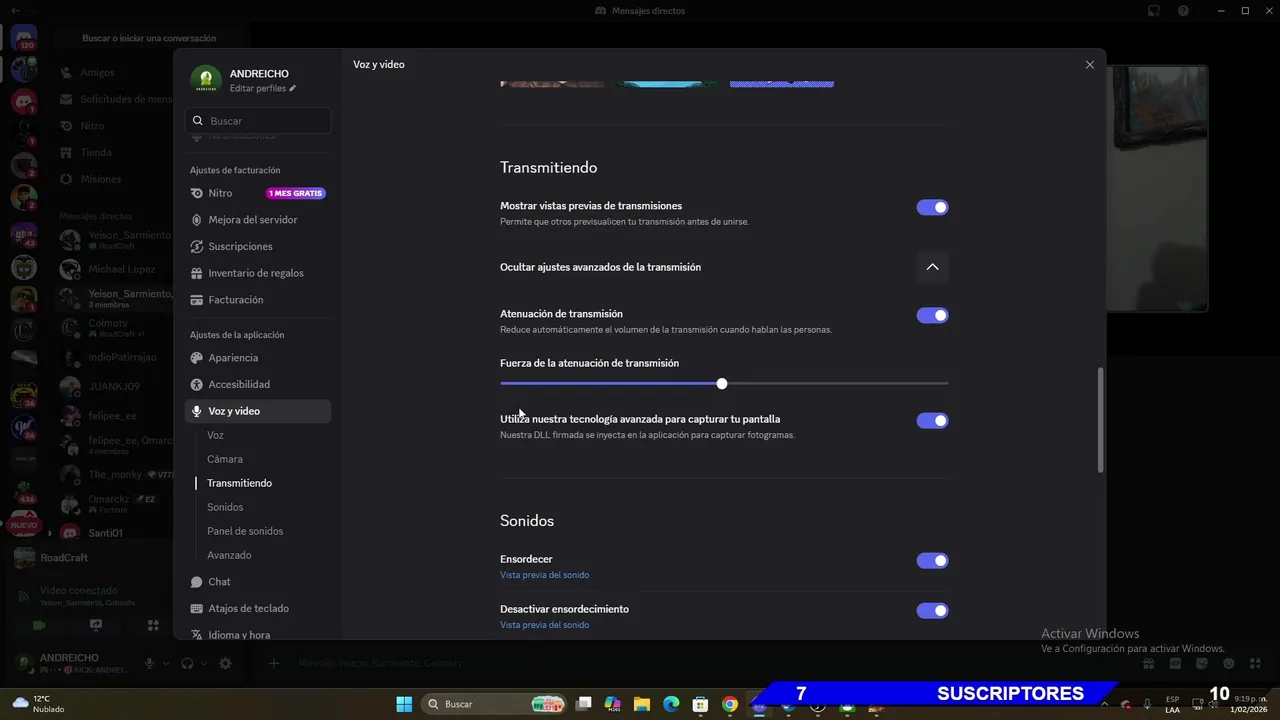1280x720 pixels.
Task: Open Apariencia settings
Action: (258, 358)
